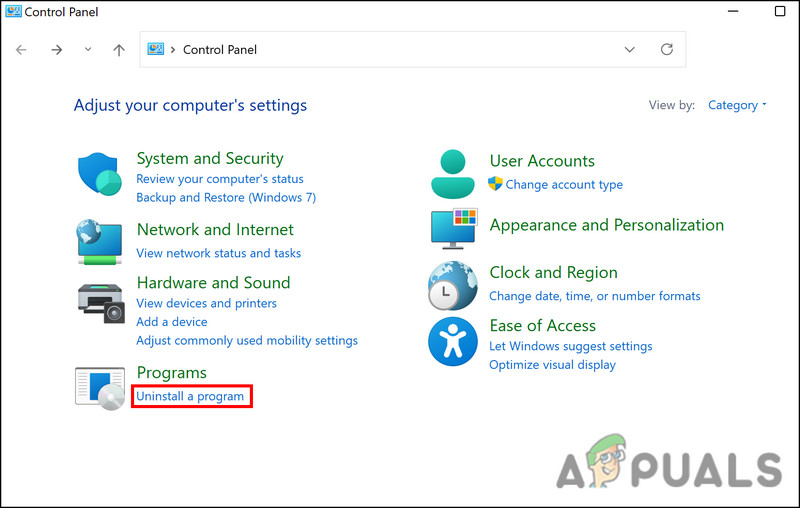
Task: Open the Ease of Access icon
Action: click(x=453, y=342)
